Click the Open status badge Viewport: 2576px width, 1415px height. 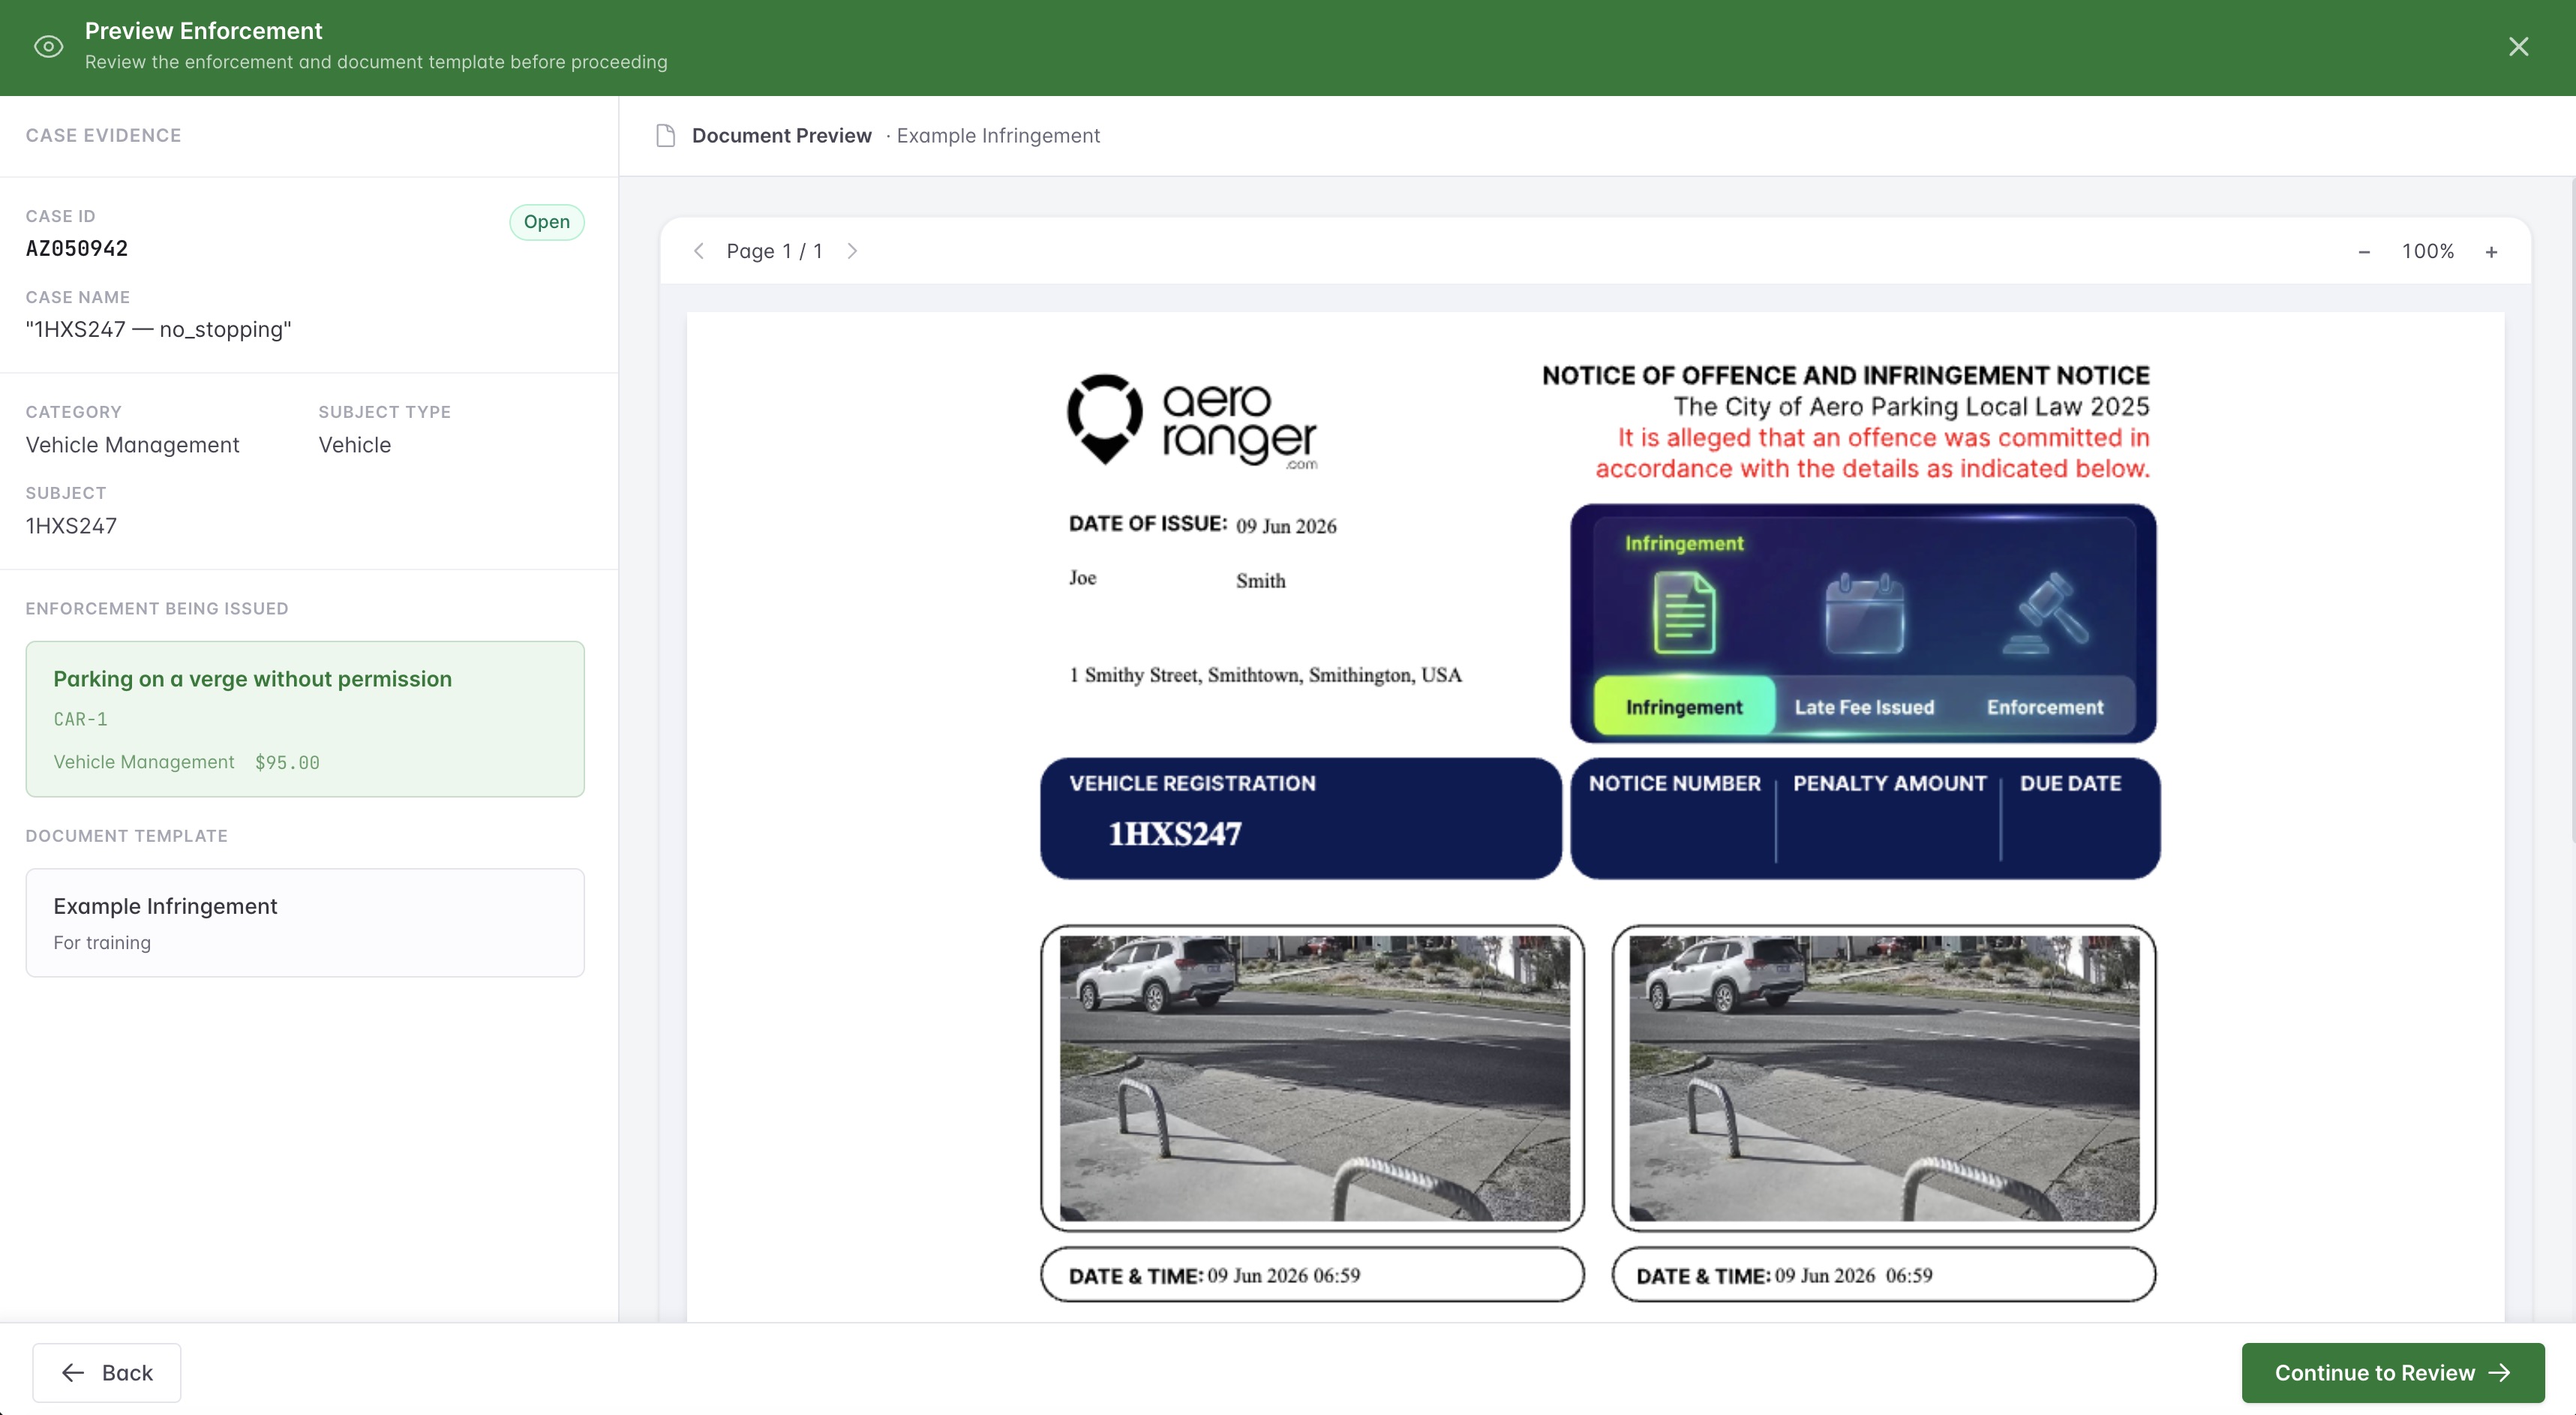point(547,222)
